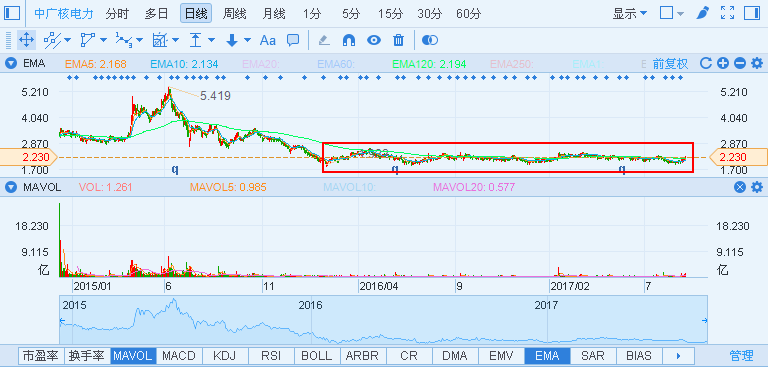Expand range marker options arrow
768x367 pixels.
click(211, 40)
